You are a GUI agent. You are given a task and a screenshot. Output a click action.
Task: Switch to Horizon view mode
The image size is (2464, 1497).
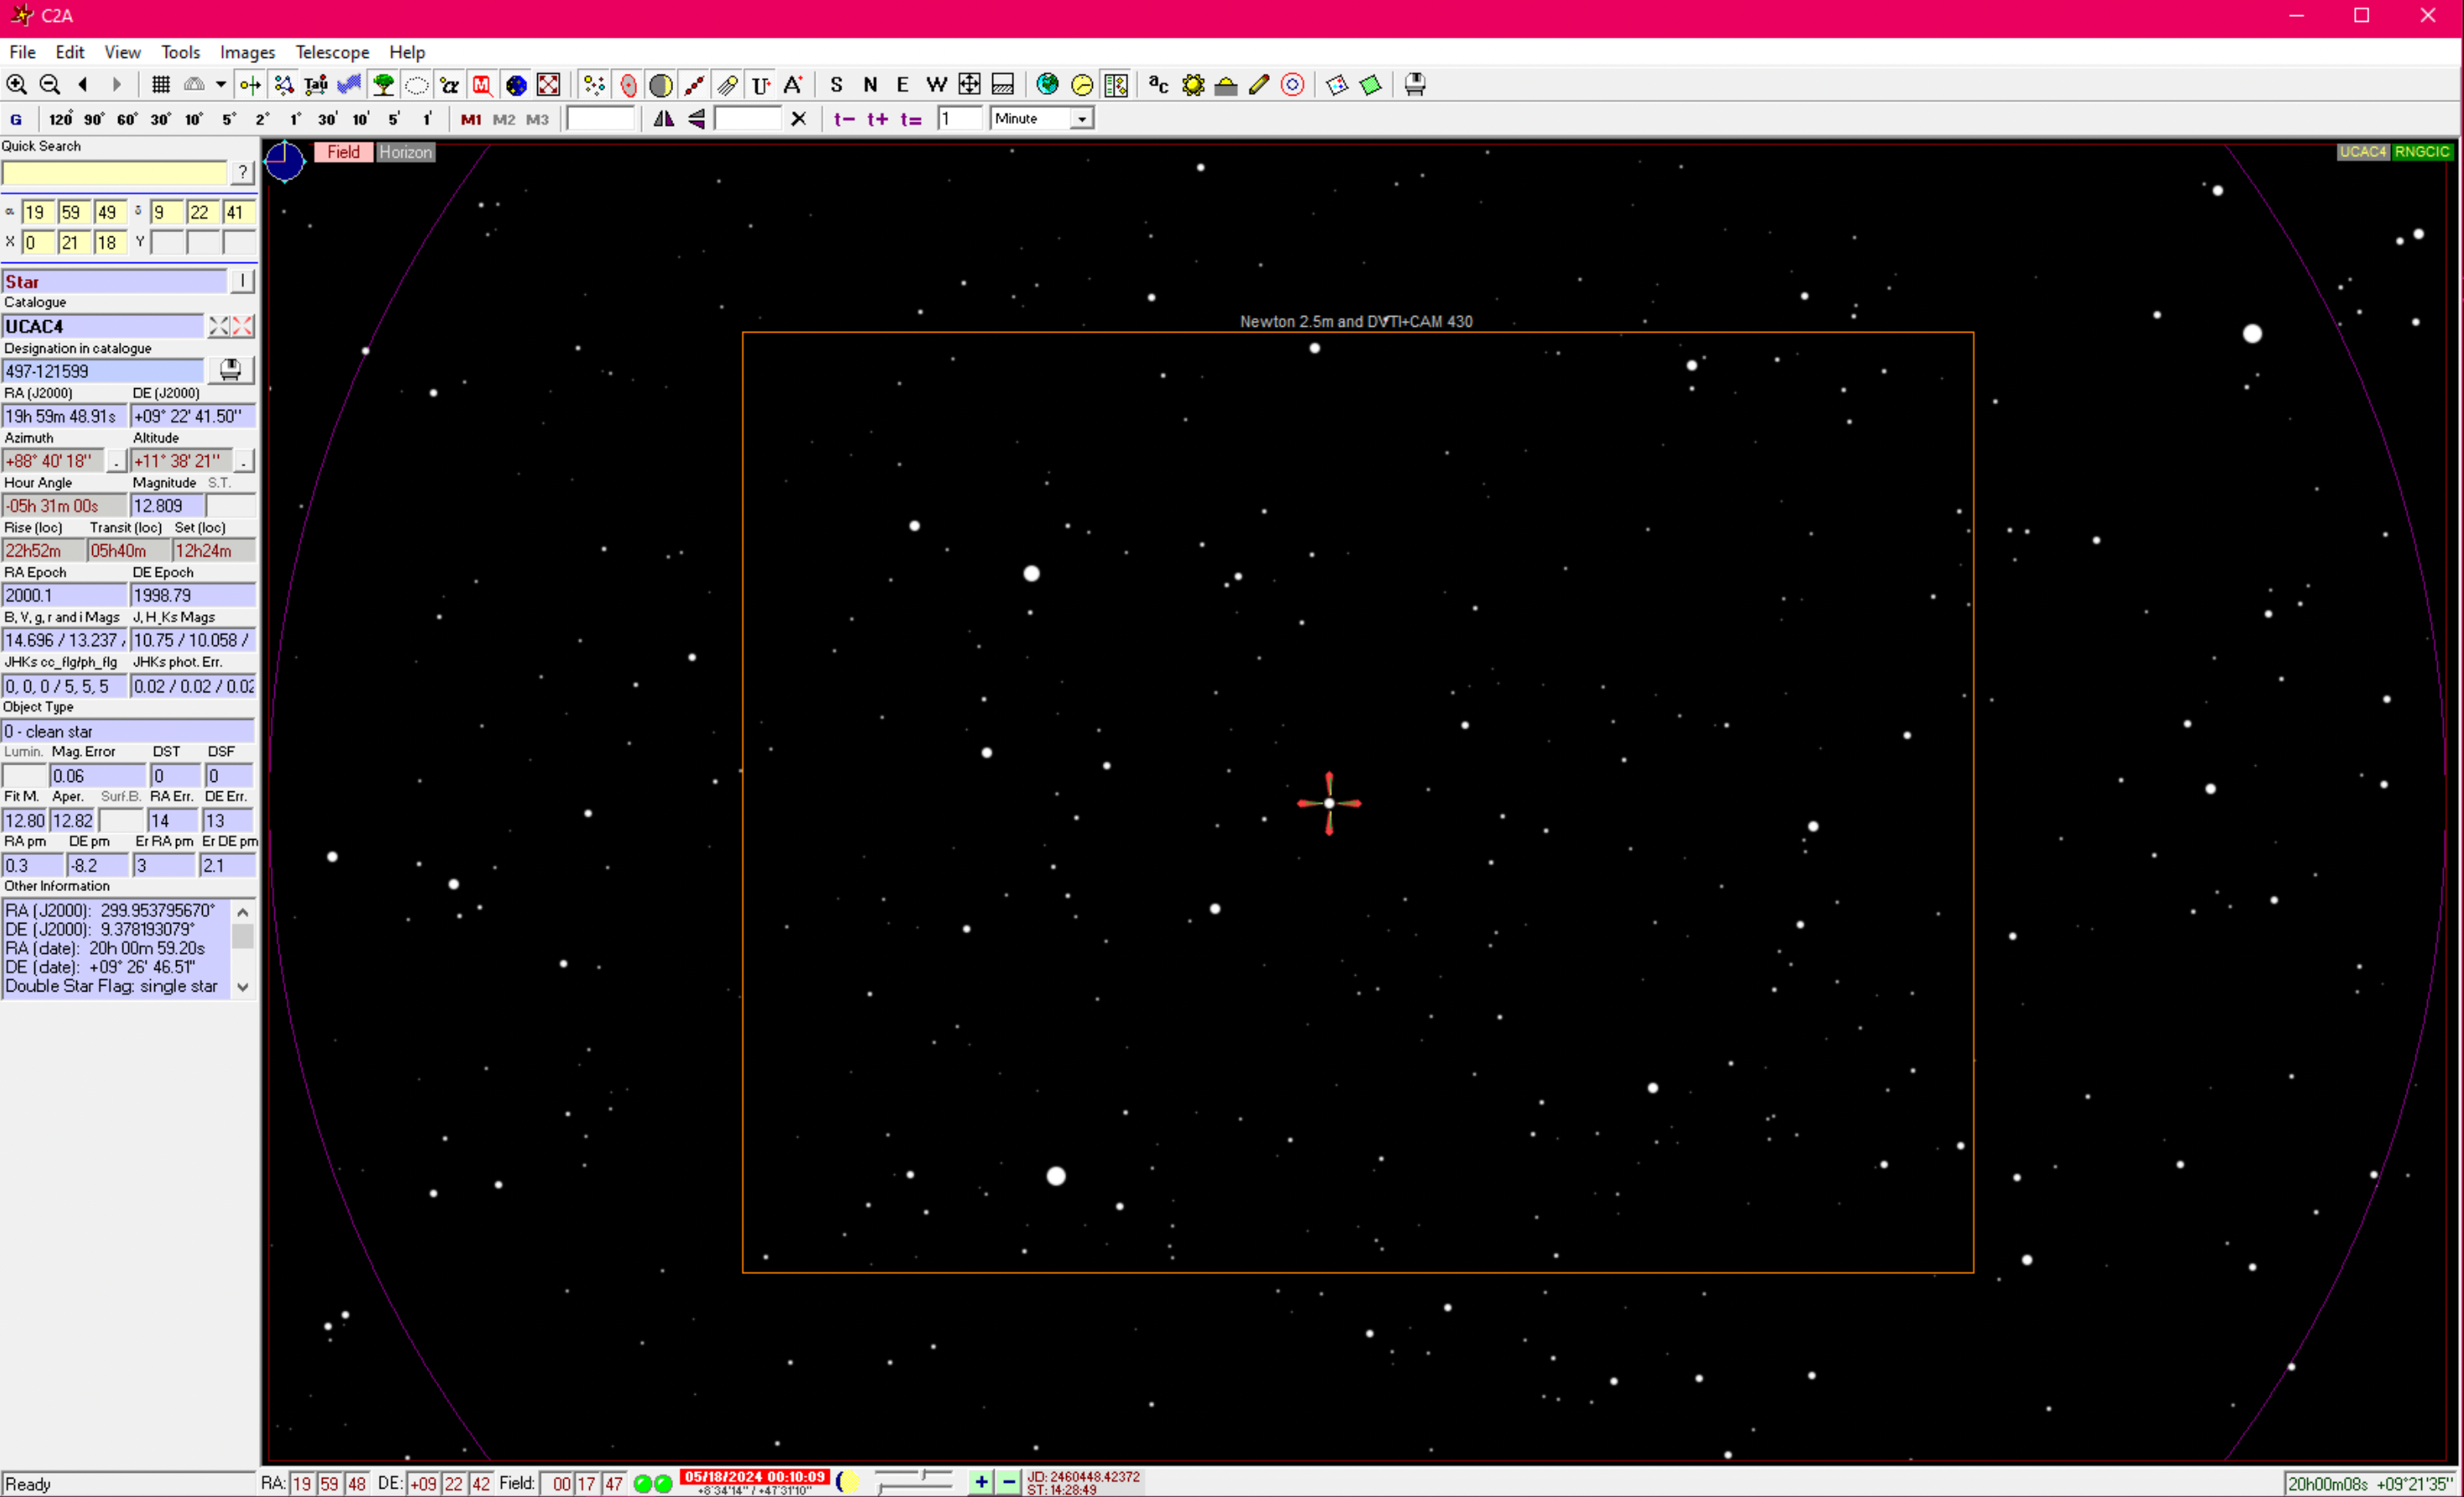point(405,152)
